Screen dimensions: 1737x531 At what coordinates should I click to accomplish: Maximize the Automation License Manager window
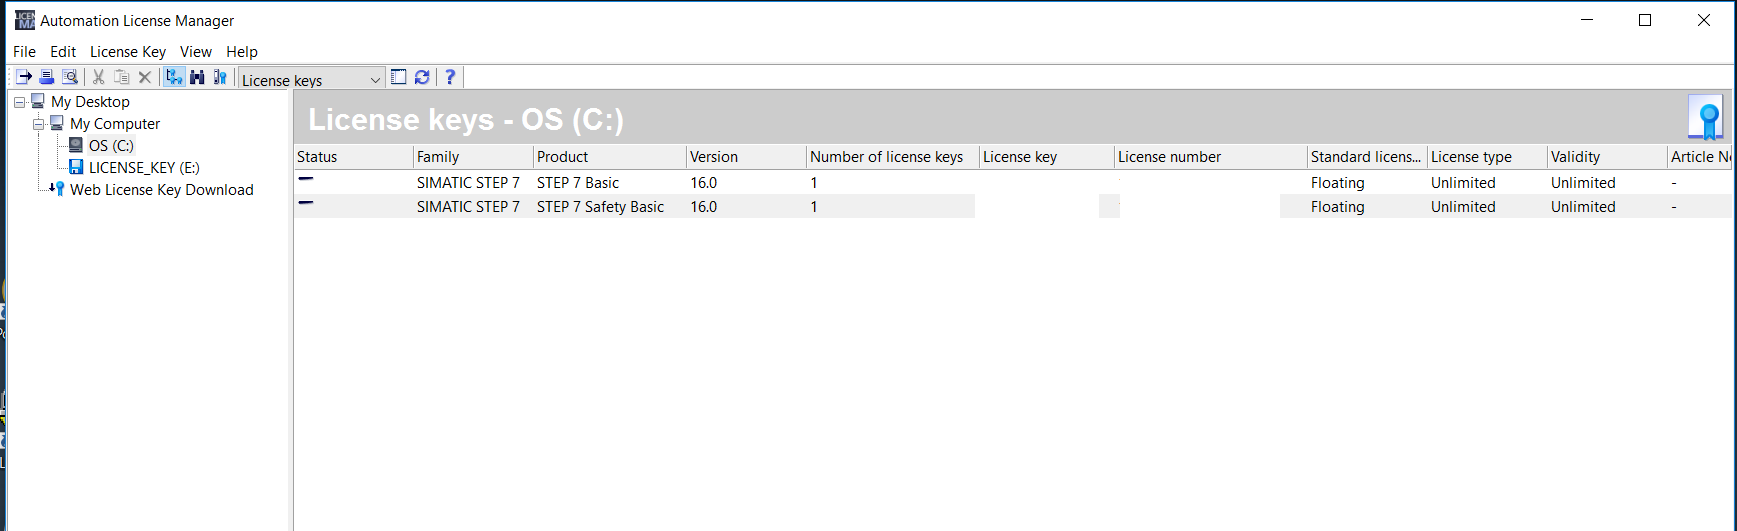coord(1645,20)
